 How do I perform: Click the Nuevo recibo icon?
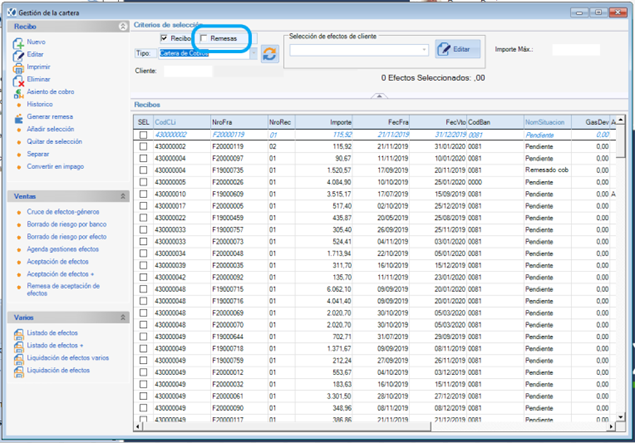18,43
